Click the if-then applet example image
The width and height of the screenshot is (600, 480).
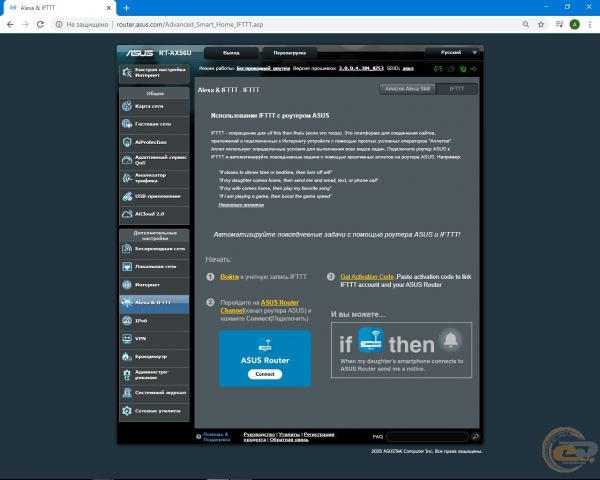pos(401,350)
